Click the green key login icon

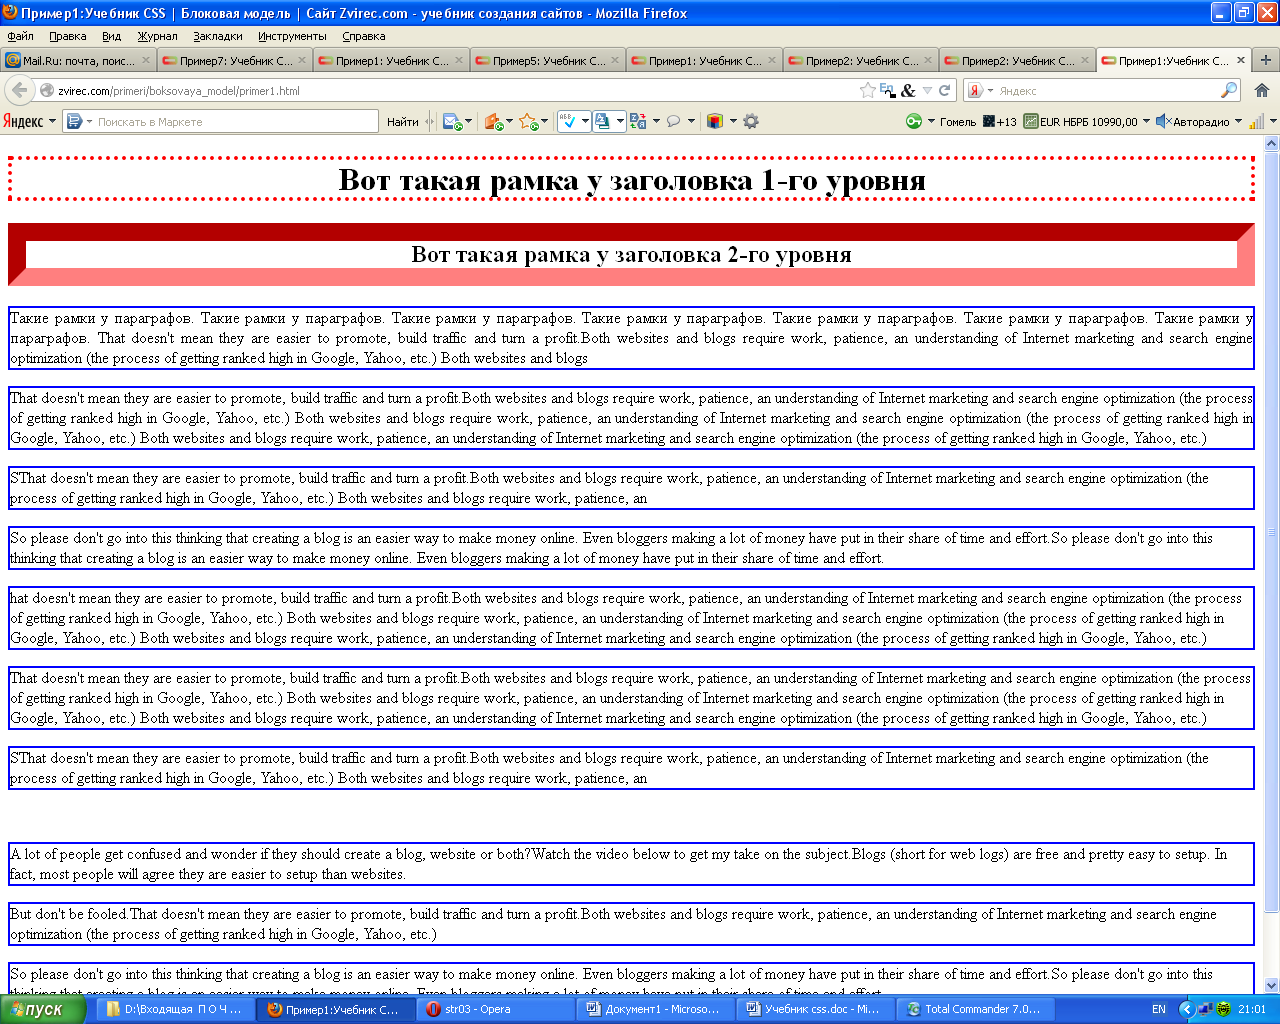coord(914,121)
